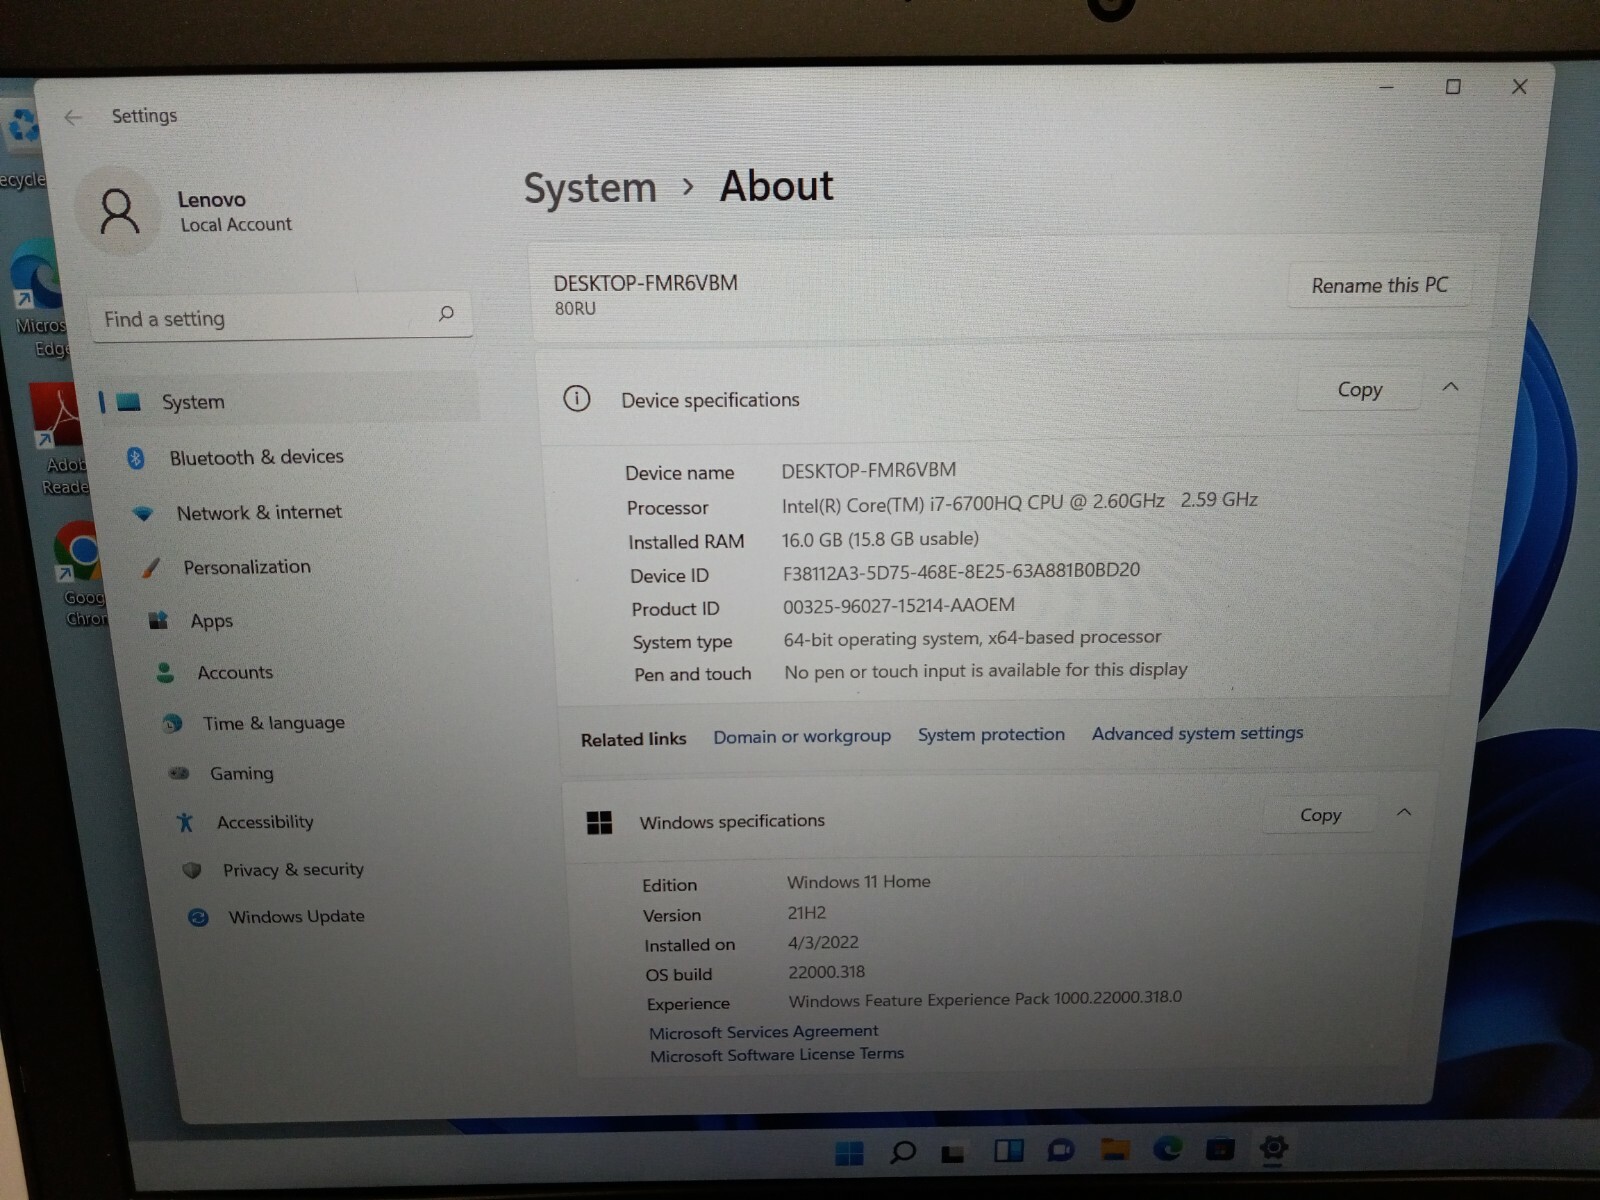Viewport: 1600px width, 1200px height.
Task: Open Accounts settings
Action: coord(234,673)
